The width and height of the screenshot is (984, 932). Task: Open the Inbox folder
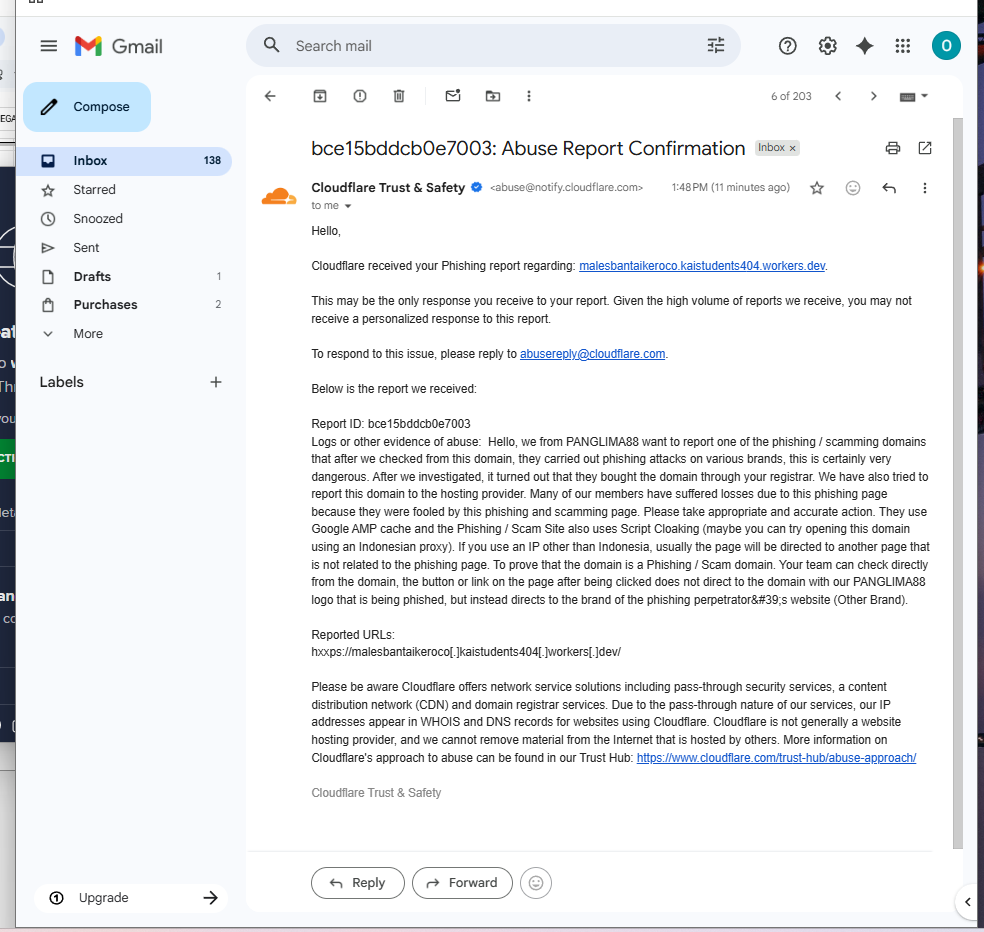(124, 161)
